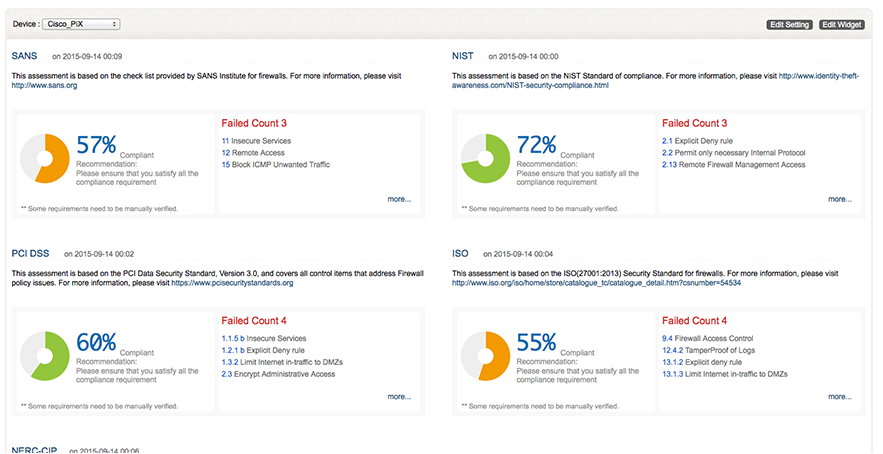The height and width of the screenshot is (454, 883).
Task: Open the Device dropdown showing Cisco_PIX
Action: click(x=83, y=23)
